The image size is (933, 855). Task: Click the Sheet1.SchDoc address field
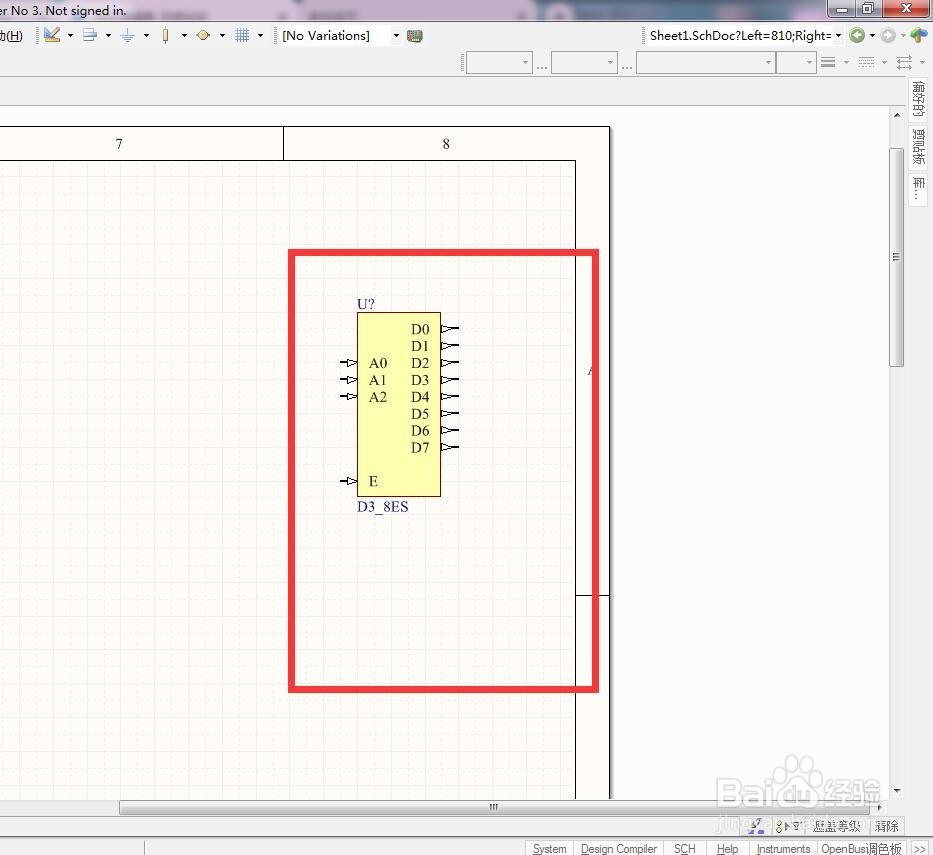[740, 36]
